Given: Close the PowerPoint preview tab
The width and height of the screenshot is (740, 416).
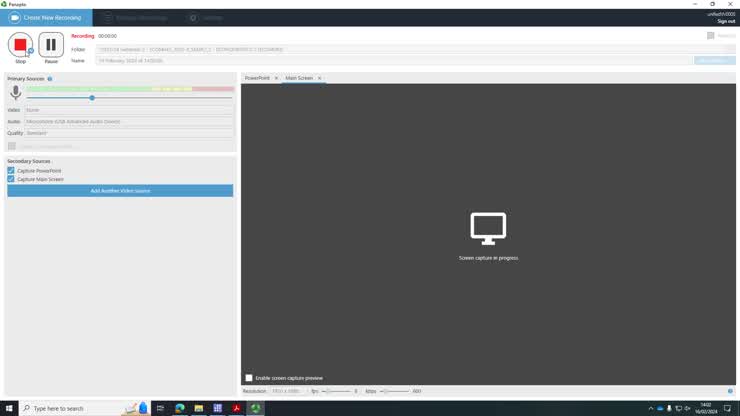Looking at the screenshot, I should pos(276,78).
